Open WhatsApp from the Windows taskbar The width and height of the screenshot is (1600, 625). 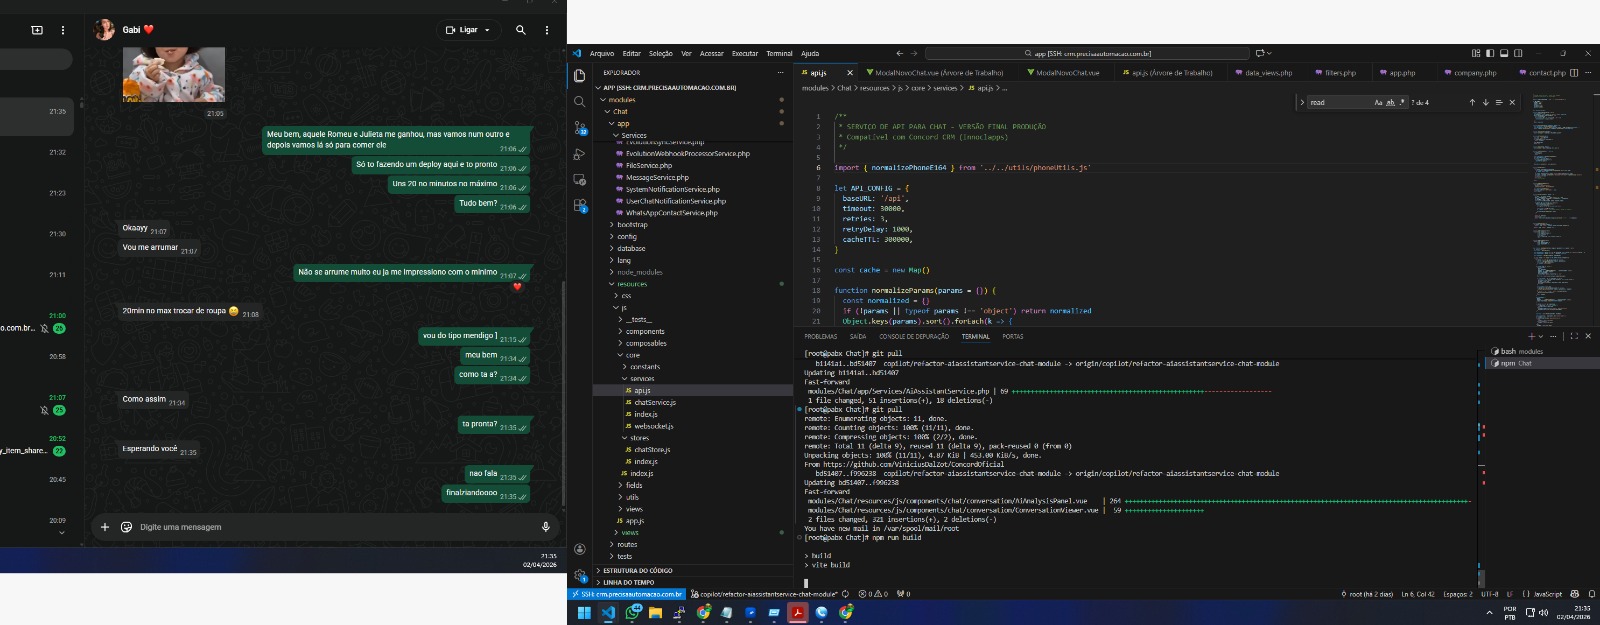634,612
